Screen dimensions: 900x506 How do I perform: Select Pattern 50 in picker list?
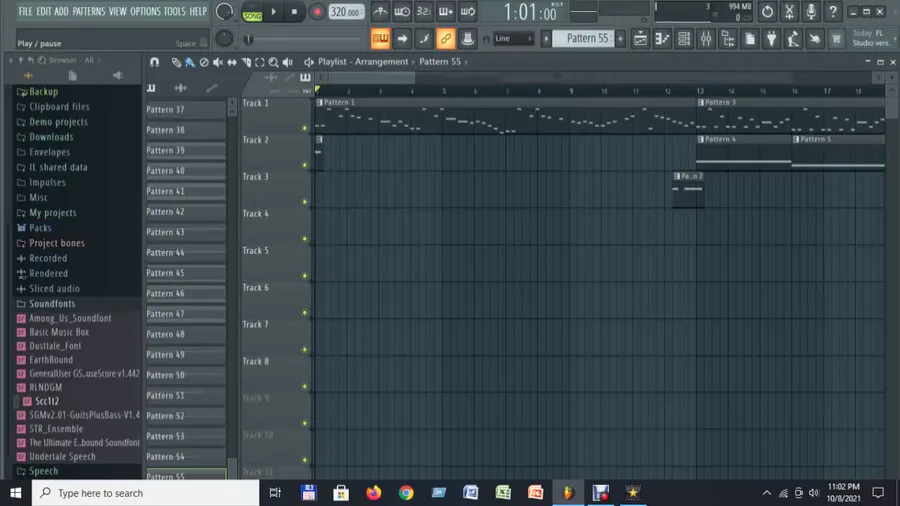[185, 376]
